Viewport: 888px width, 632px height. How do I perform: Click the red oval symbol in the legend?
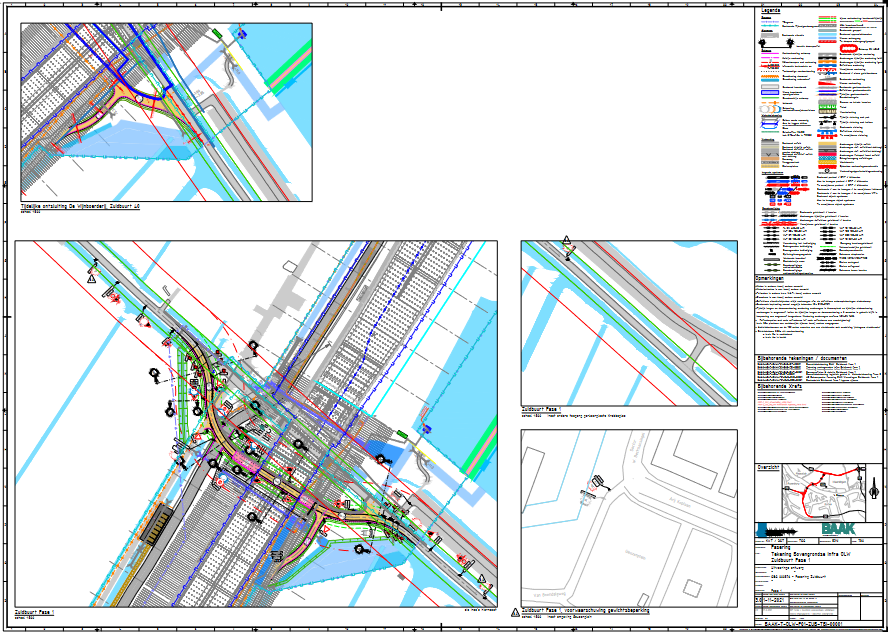pyautogui.click(x=847, y=47)
